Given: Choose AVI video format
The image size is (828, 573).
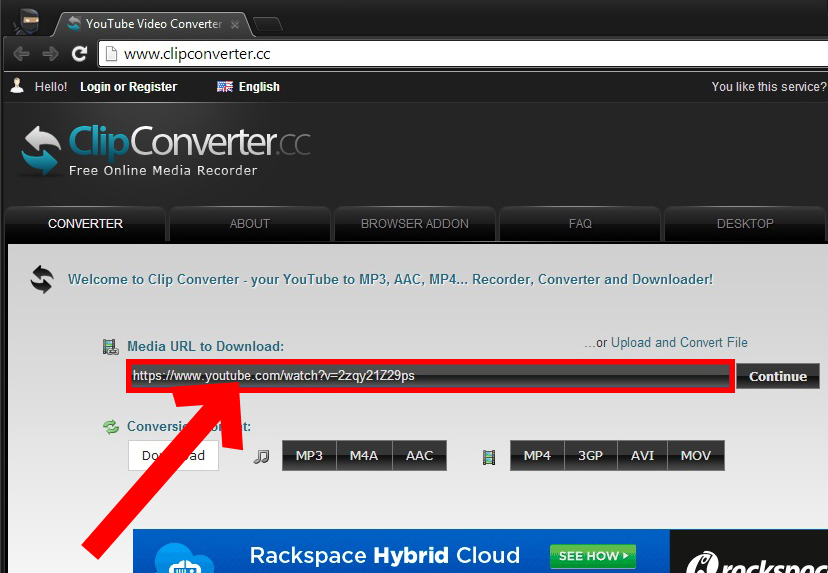Looking at the screenshot, I should pyautogui.click(x=642, y=456).
